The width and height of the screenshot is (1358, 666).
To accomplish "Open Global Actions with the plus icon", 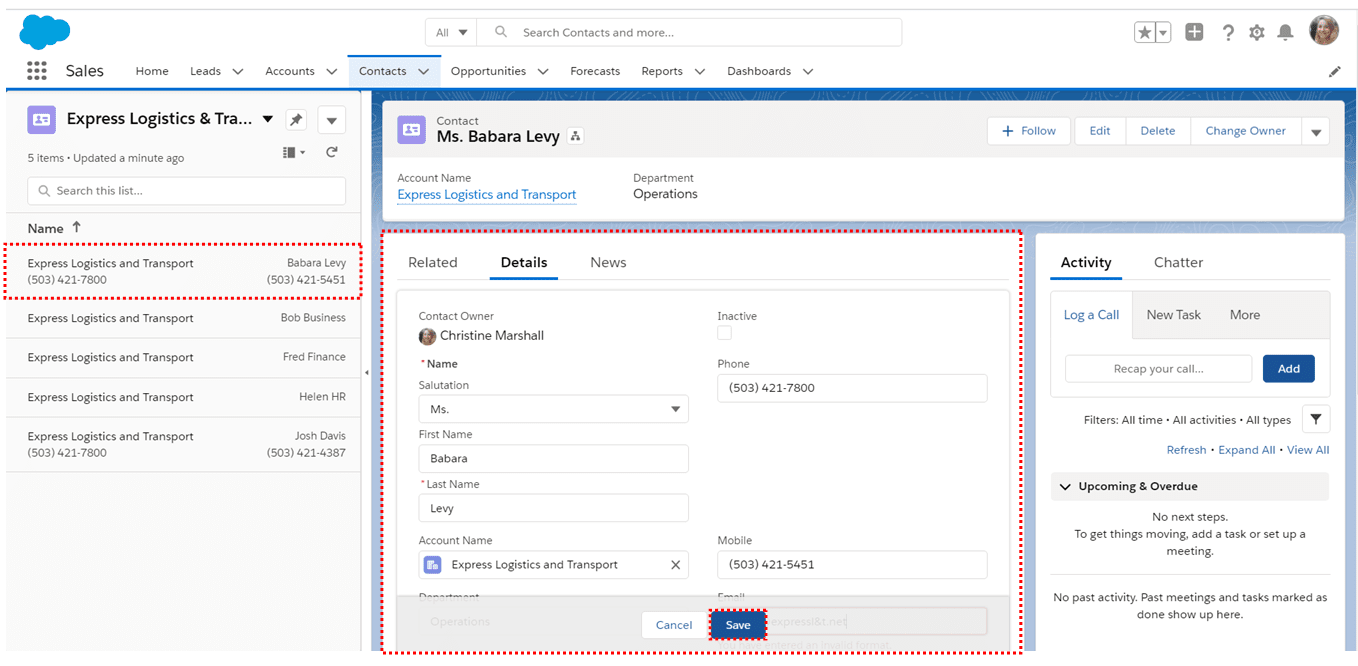I will [x=1194, y=31].
